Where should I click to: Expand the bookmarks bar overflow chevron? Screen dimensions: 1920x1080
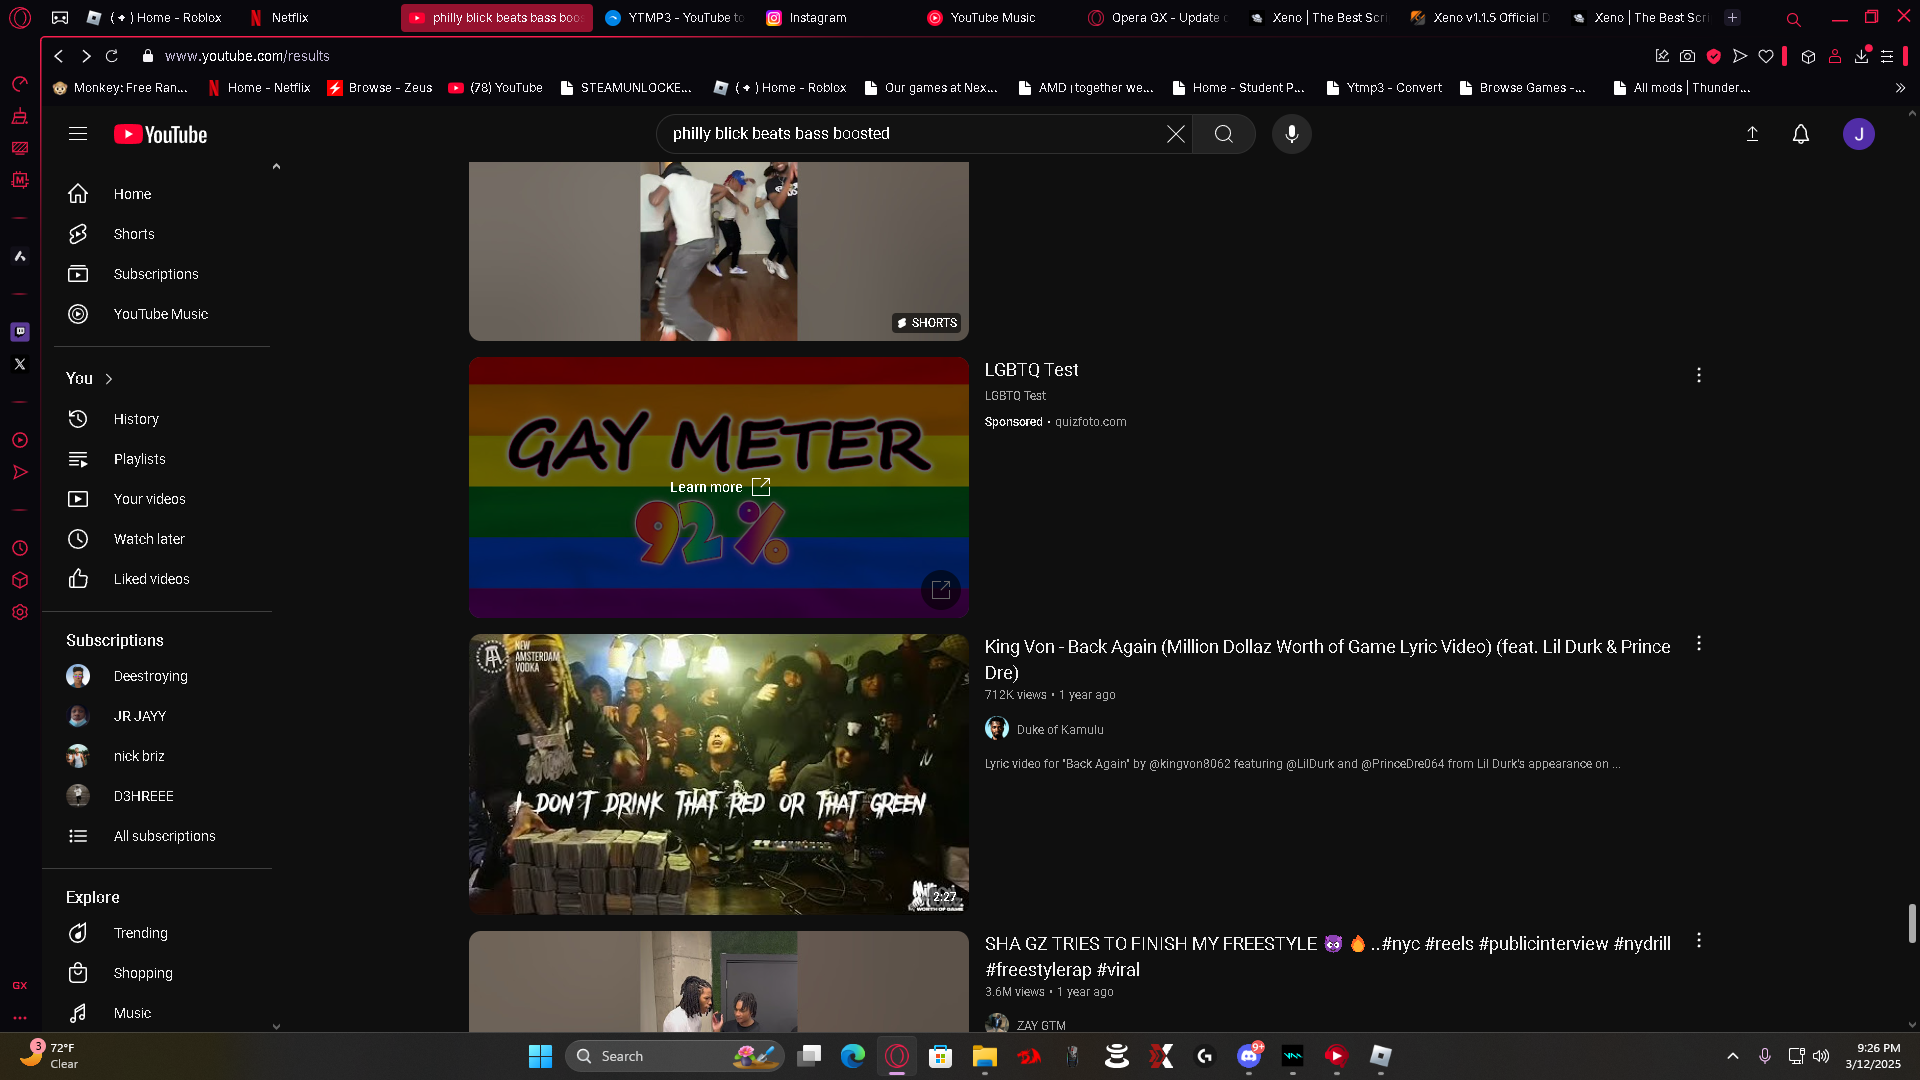pyautogui.click(x=1900, y=88)
